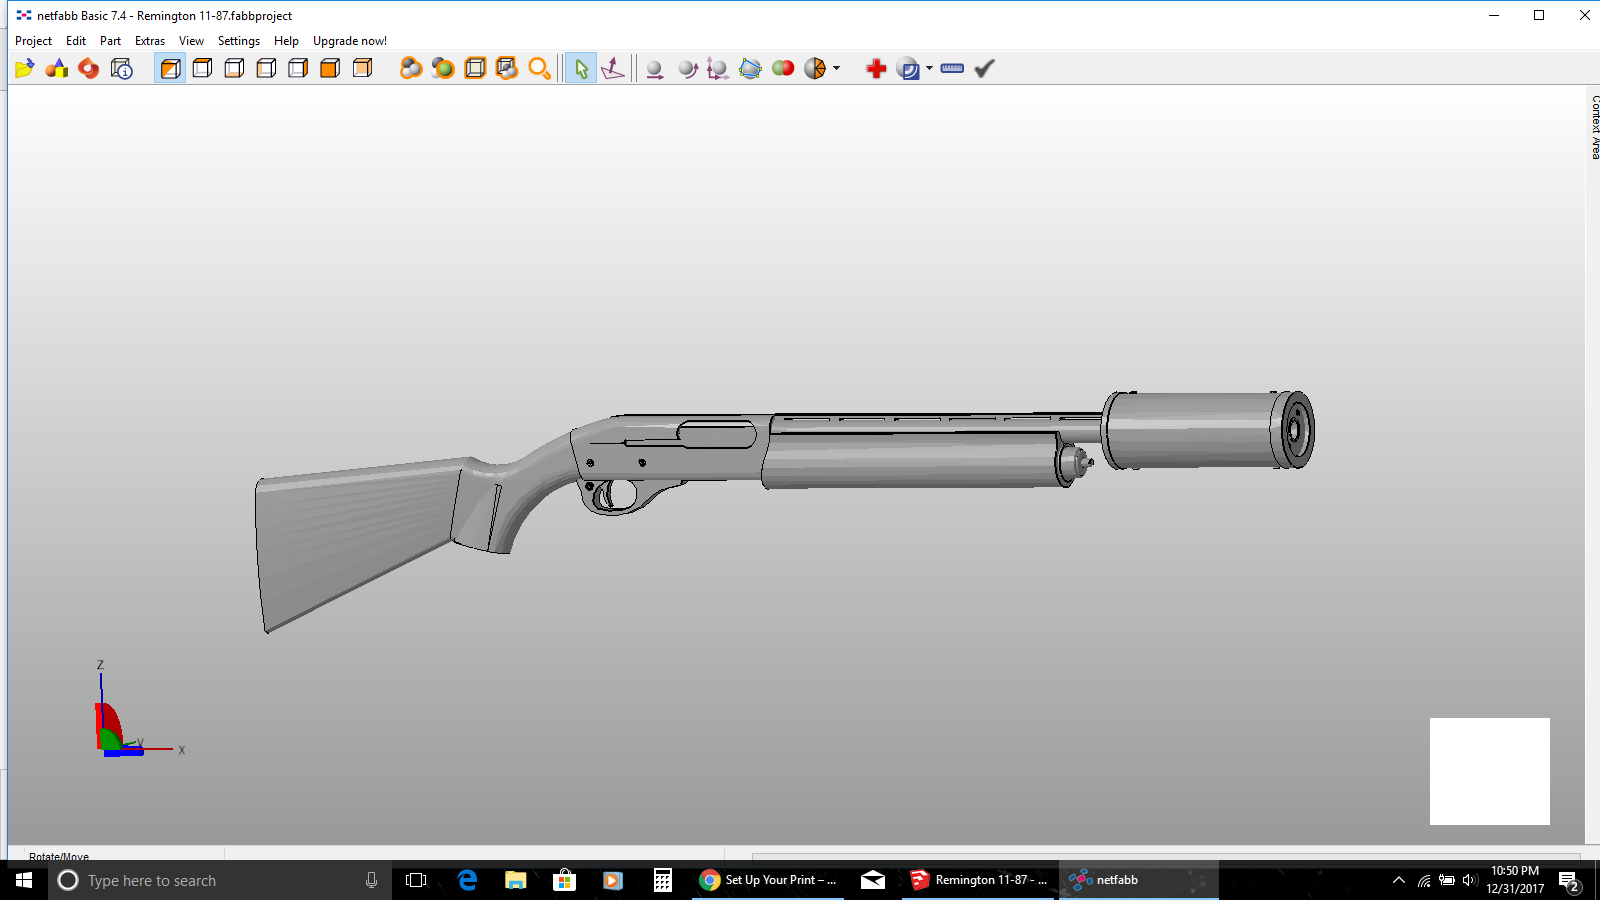1600x900 pixels.
Task: Click the Cortana microphone icon
Action: (371, 880)
